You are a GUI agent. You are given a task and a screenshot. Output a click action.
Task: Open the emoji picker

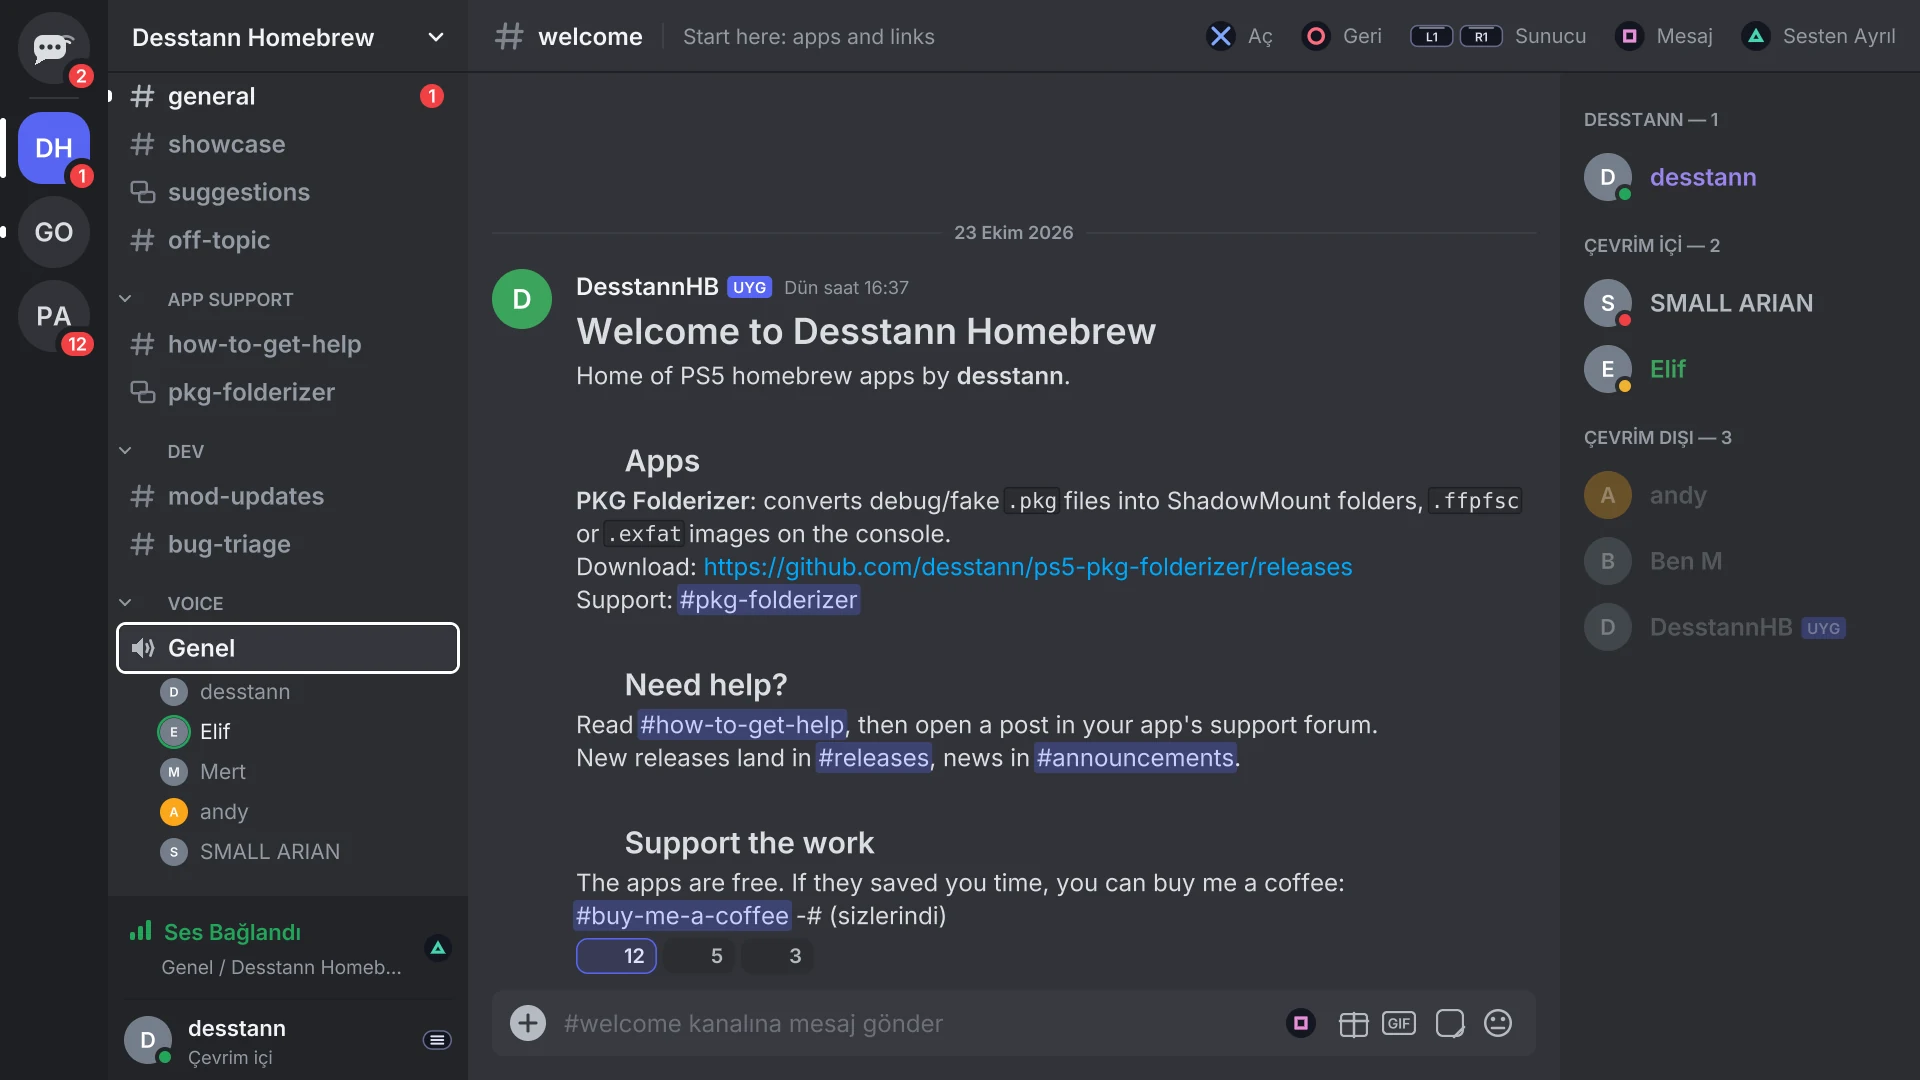pos(1498,1023)
